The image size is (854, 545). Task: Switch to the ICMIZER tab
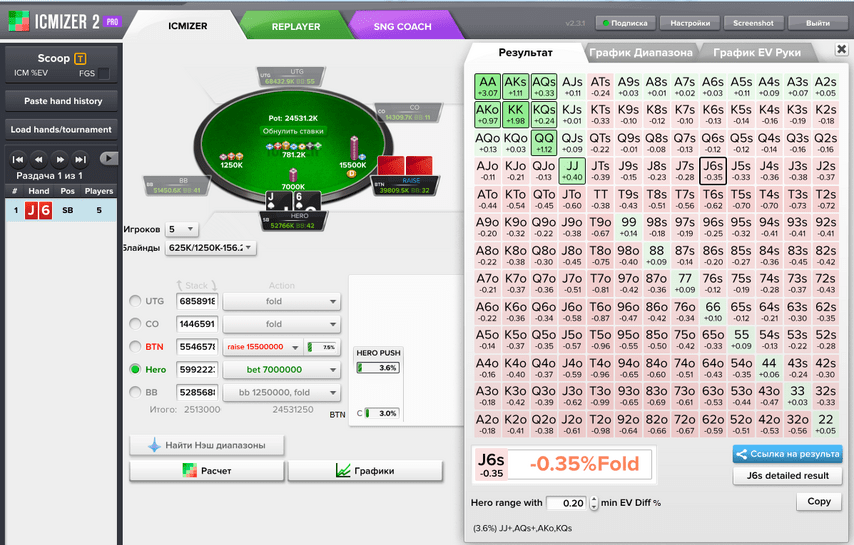coord(187,26)
